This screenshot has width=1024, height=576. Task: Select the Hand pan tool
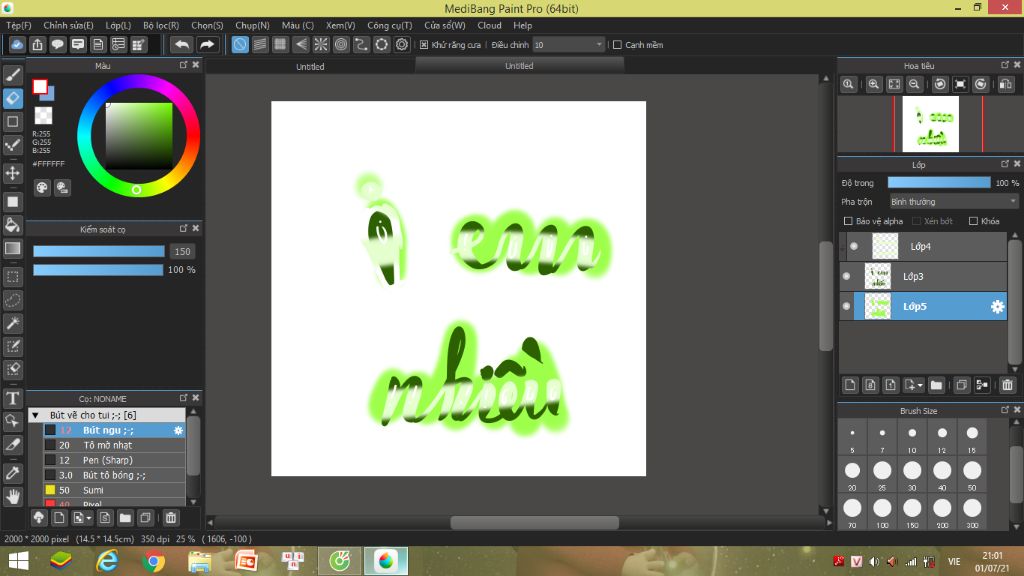(12, 497)
